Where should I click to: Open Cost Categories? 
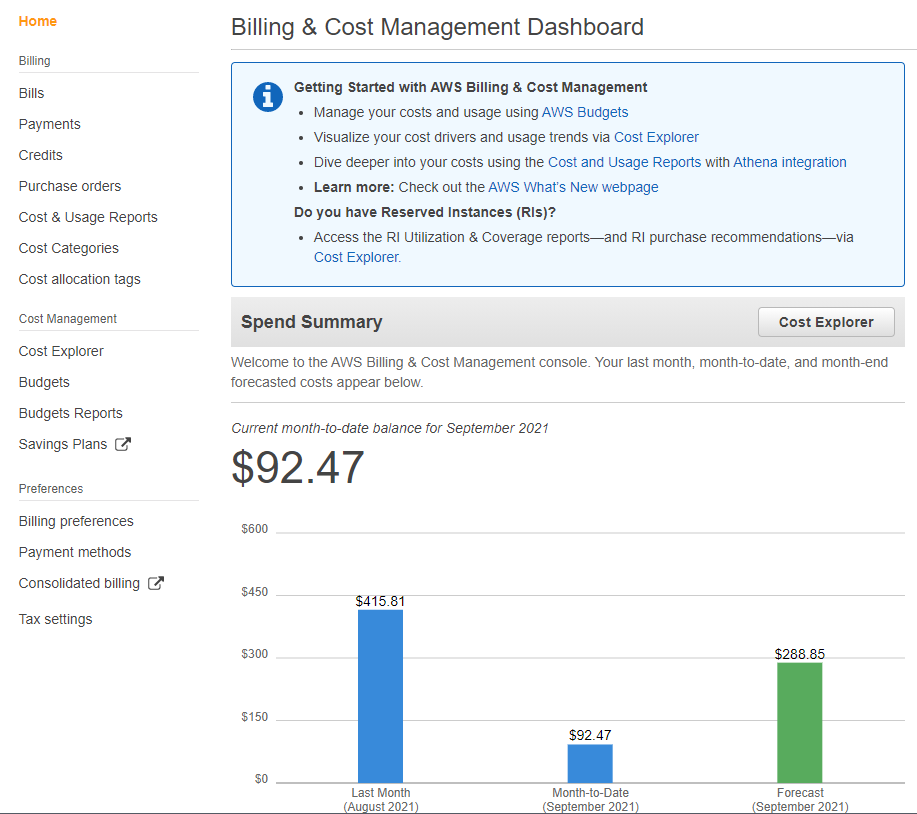tap(68, 247)
